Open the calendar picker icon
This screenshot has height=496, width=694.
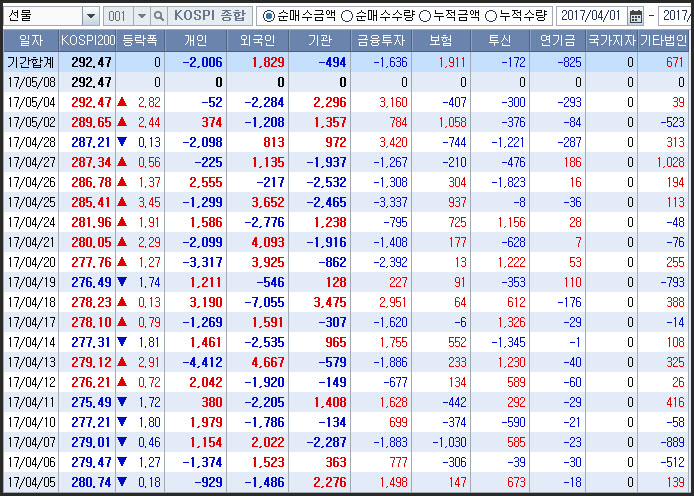click(636, 16)
